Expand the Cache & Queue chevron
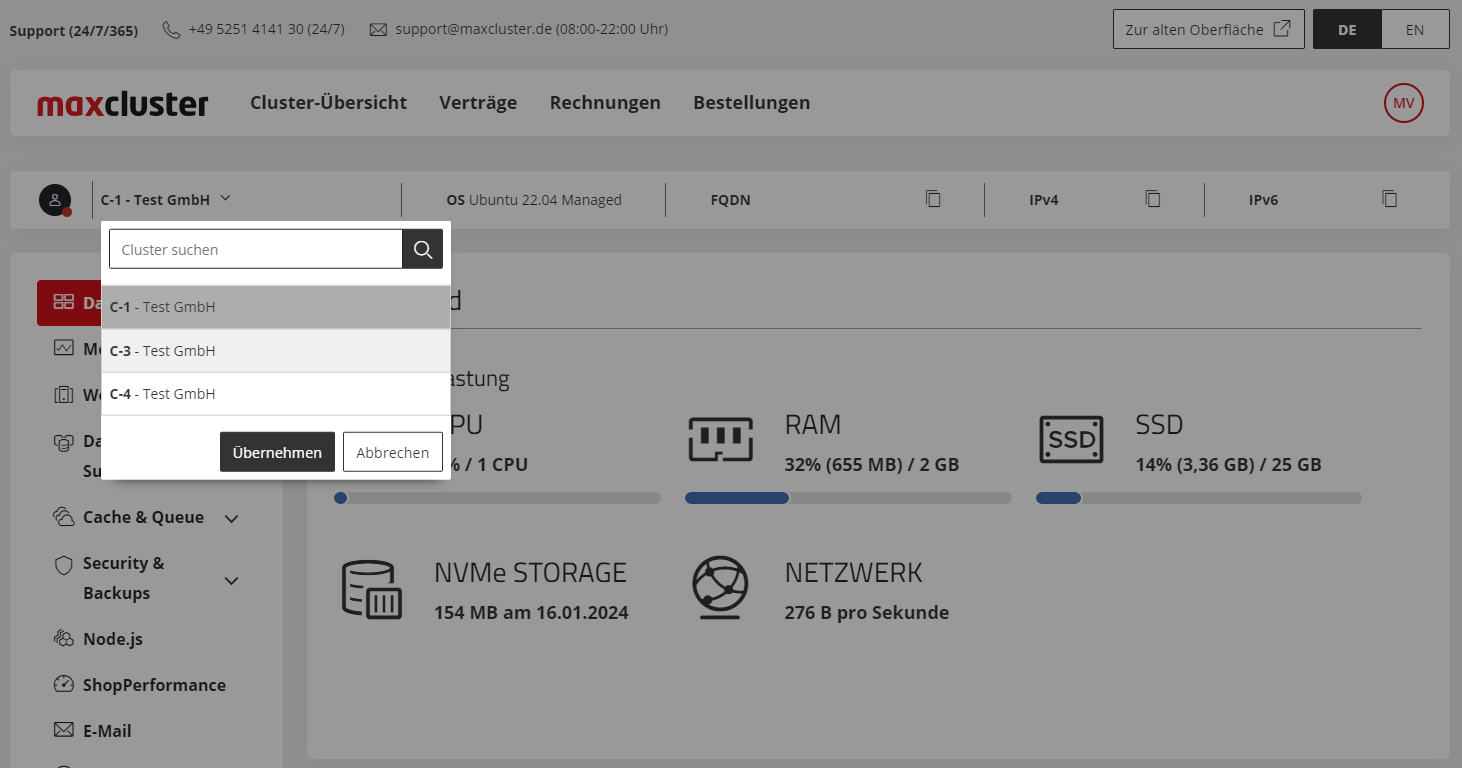Image resolution: width=1462 pixels, height=768 pixels. tap(231, 518)
